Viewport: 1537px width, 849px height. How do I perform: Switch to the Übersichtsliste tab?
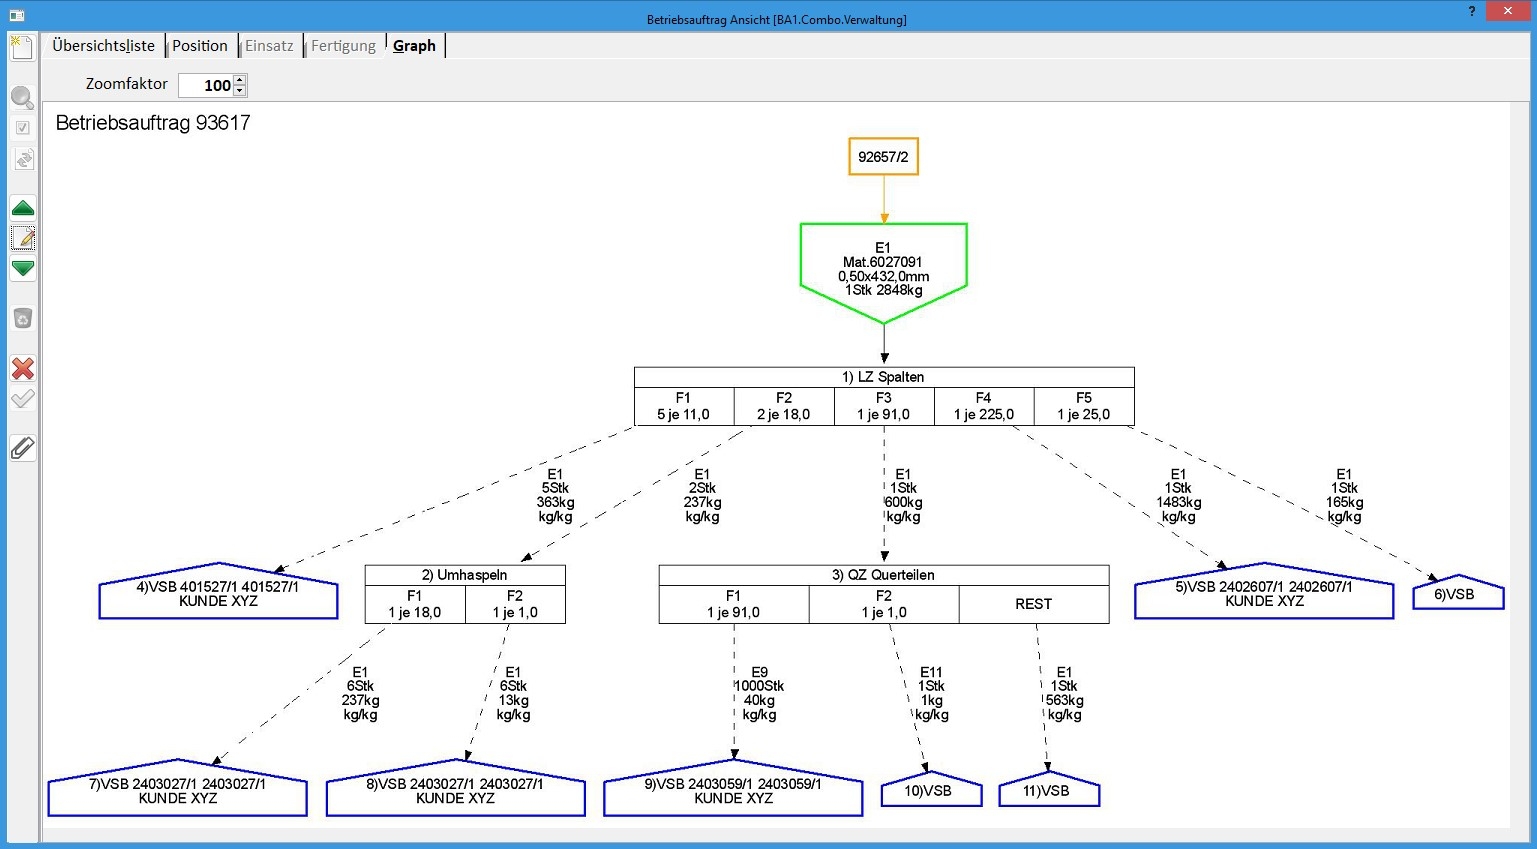[x=104, y=46]
